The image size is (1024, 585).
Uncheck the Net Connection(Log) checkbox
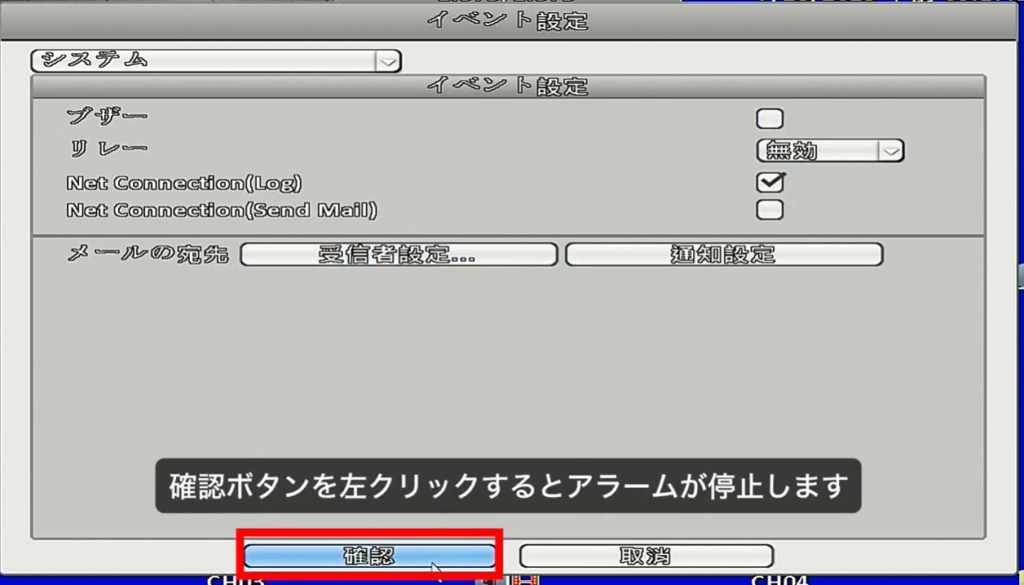pyautogui.click(x=769, y=182)
